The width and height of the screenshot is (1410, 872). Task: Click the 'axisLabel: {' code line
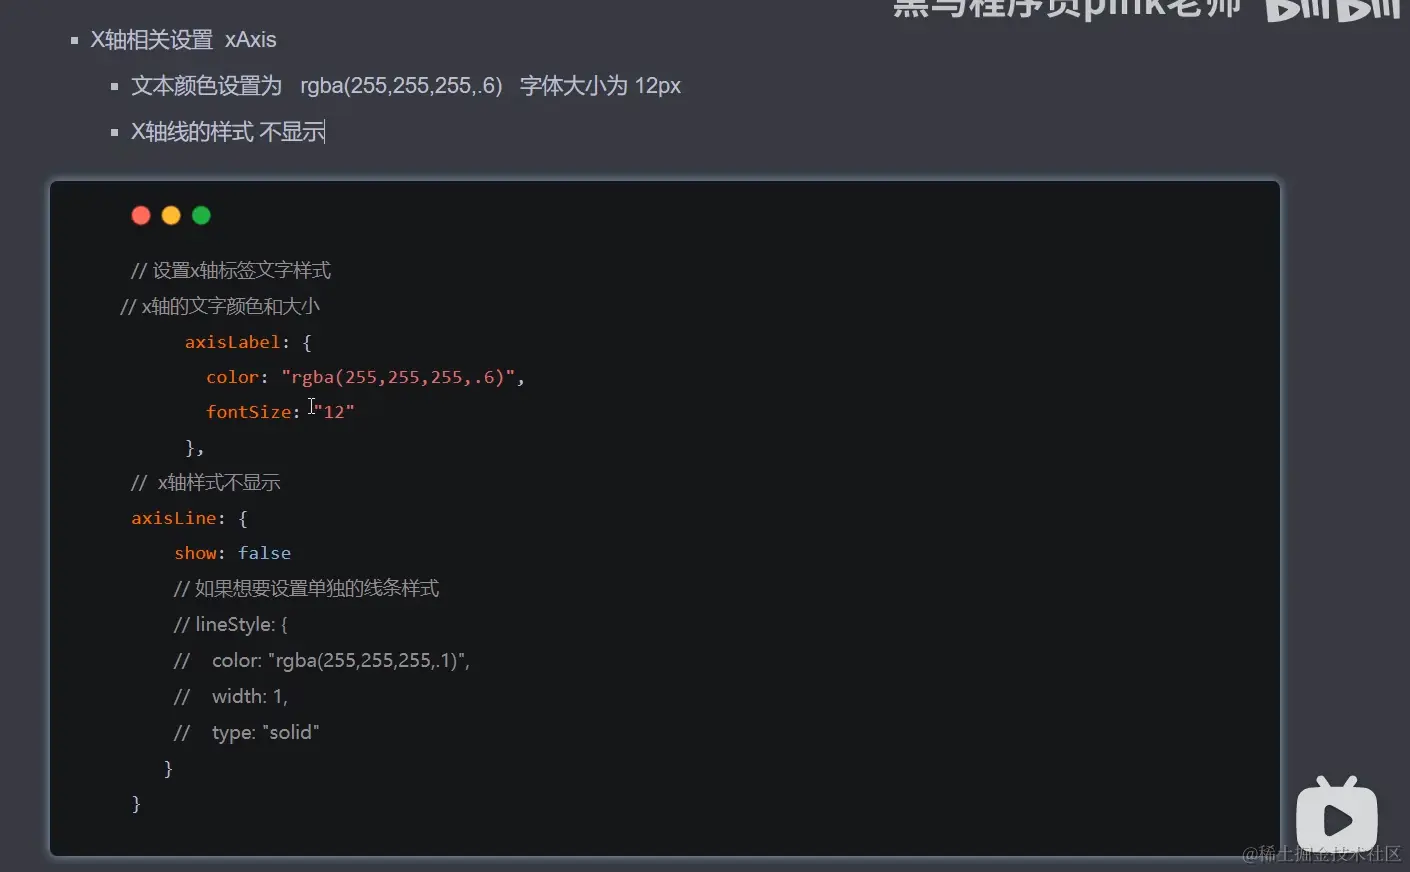pos(248,342)
